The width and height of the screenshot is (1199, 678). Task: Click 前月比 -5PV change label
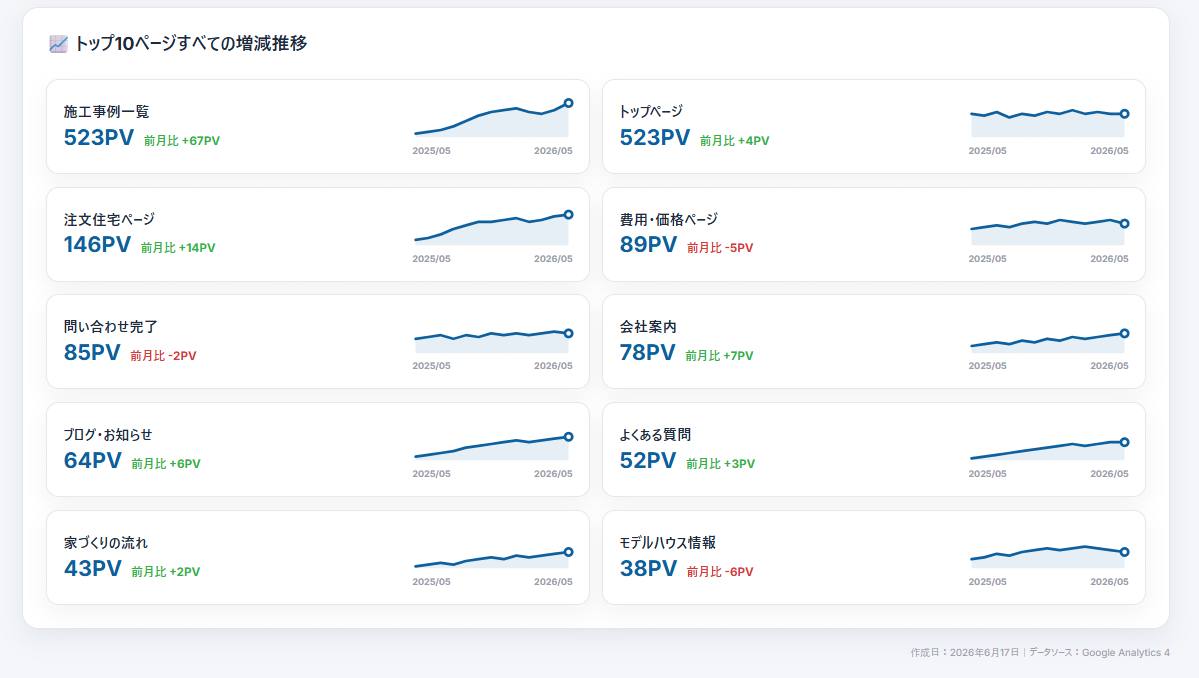point(720,248)
